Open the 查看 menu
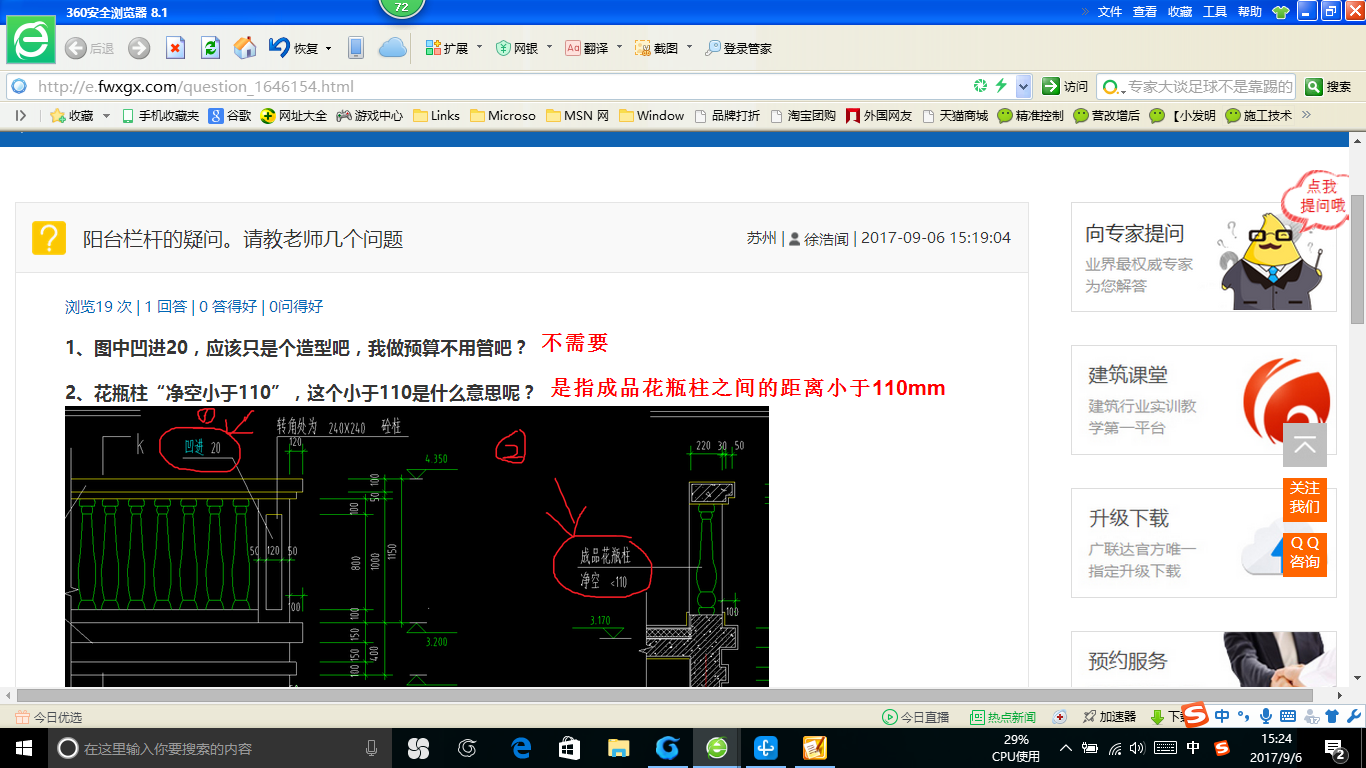The height and width of the screenshot is (768, 1366). click(x=1145, y=12)
